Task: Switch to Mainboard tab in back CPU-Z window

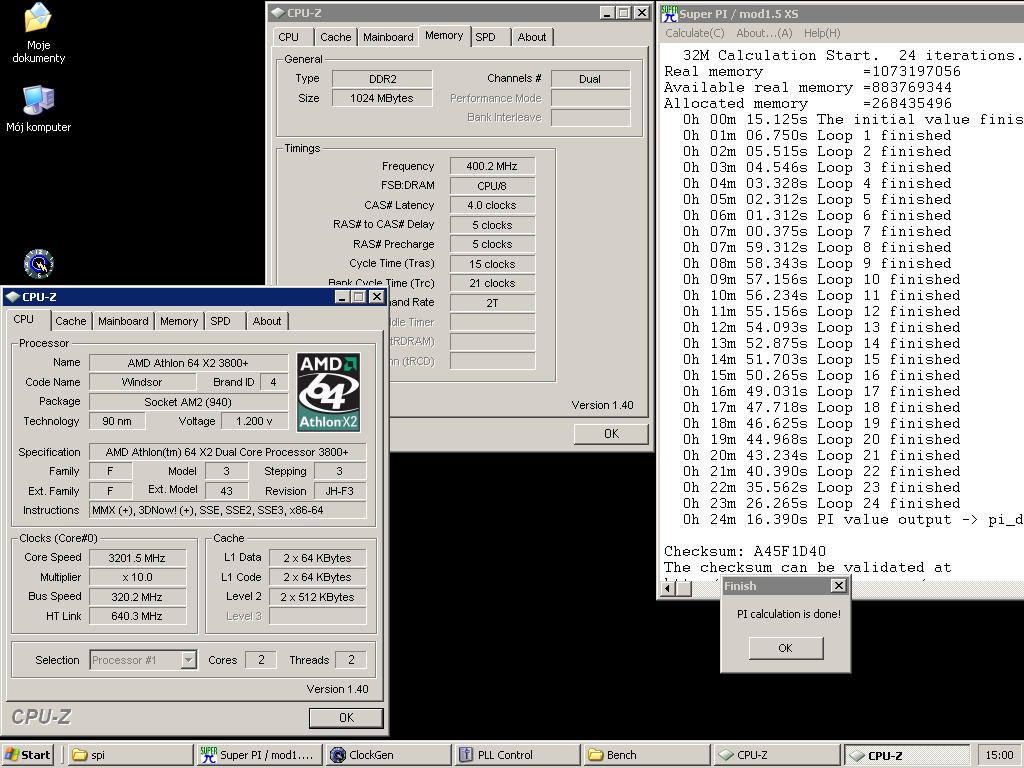Action: [x=388, y=37]
